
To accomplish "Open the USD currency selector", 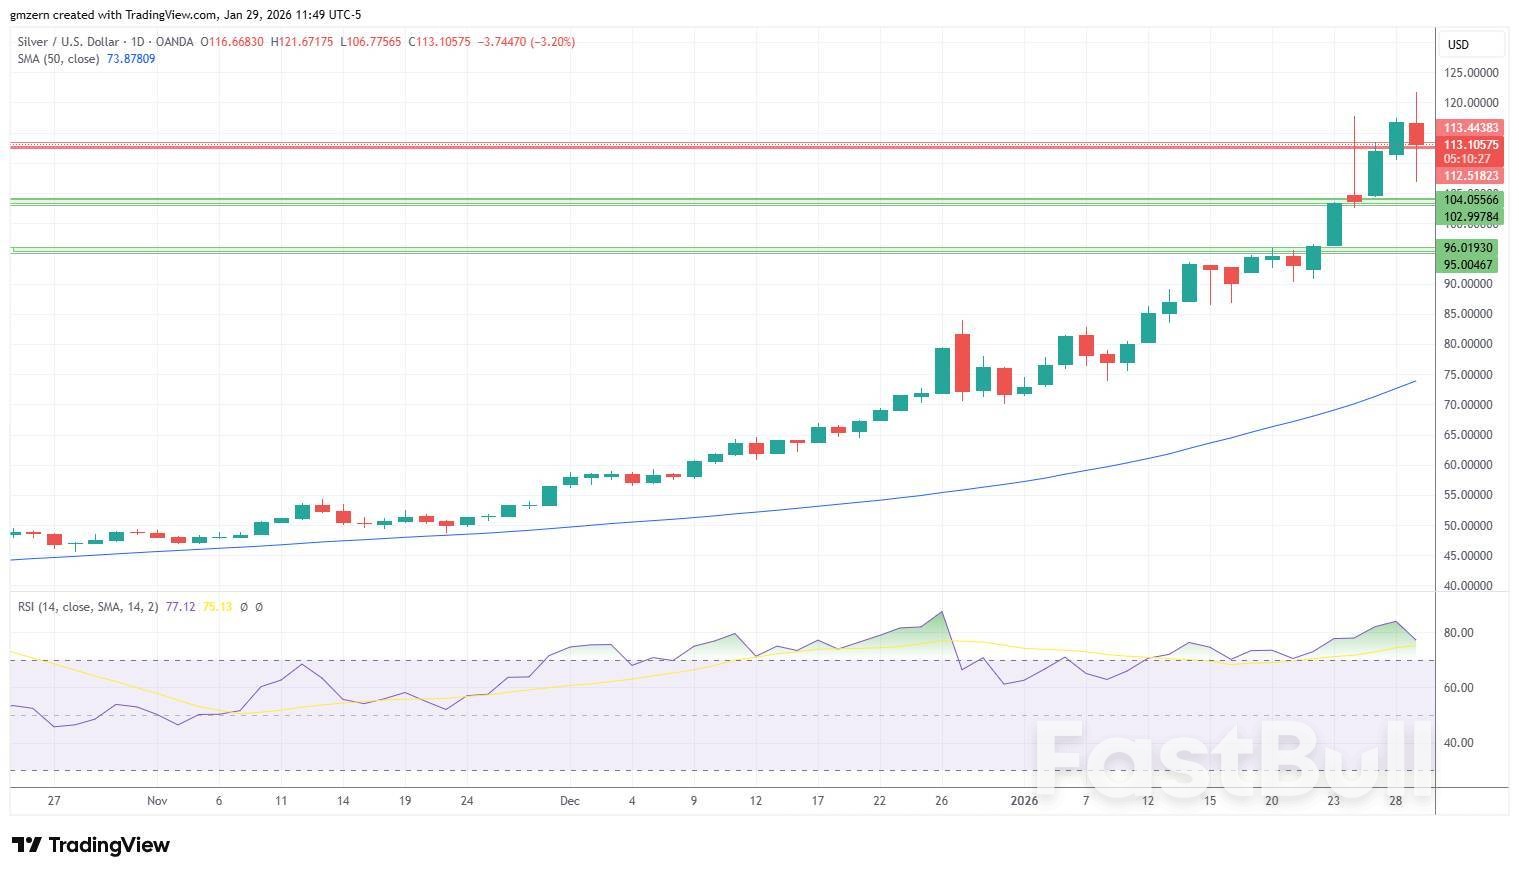I will [1471, 44].
